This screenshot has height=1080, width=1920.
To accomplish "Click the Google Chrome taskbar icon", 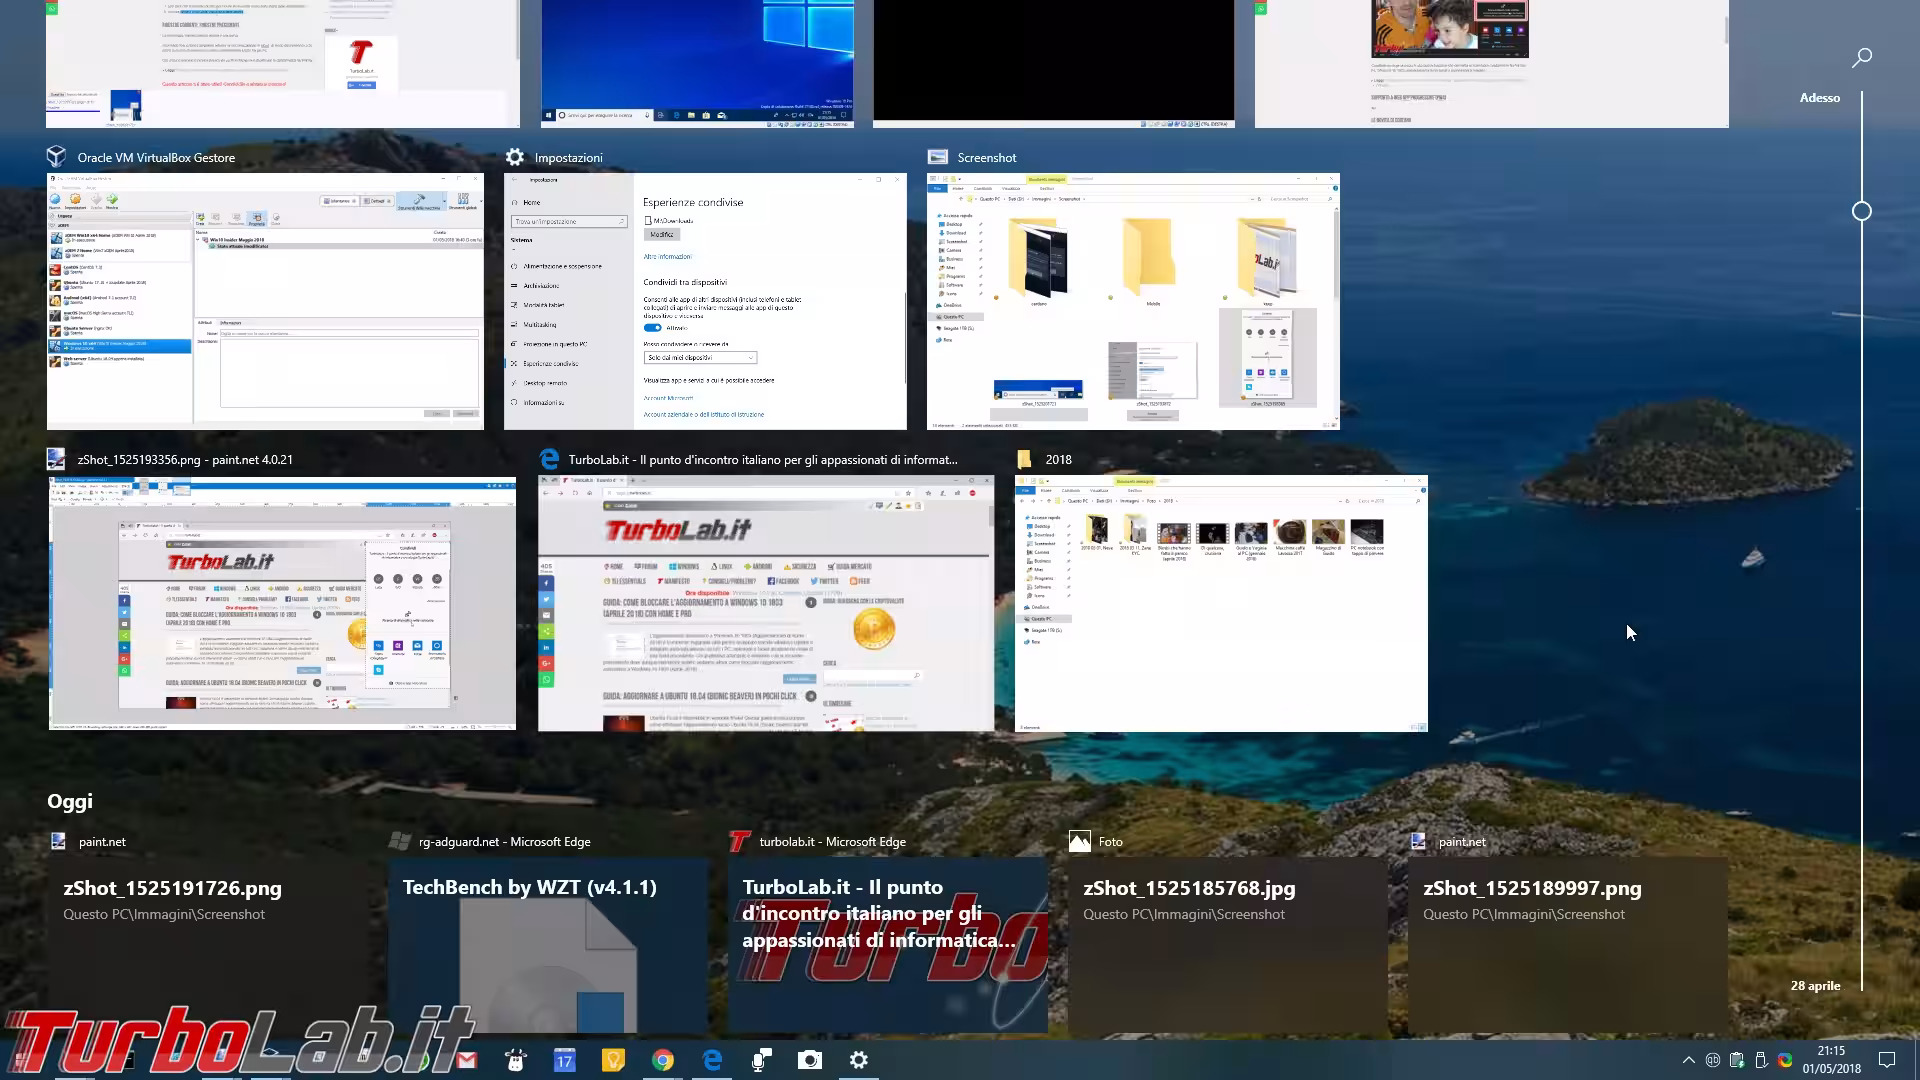I will (x=662, y=1060).
